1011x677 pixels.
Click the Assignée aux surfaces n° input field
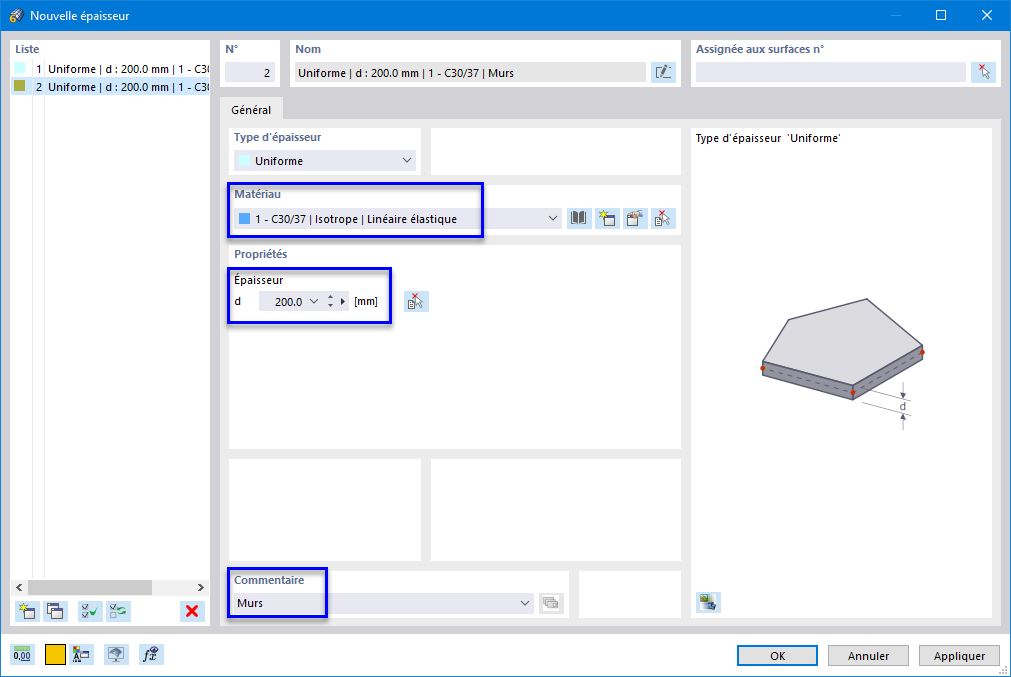[830, 72]
